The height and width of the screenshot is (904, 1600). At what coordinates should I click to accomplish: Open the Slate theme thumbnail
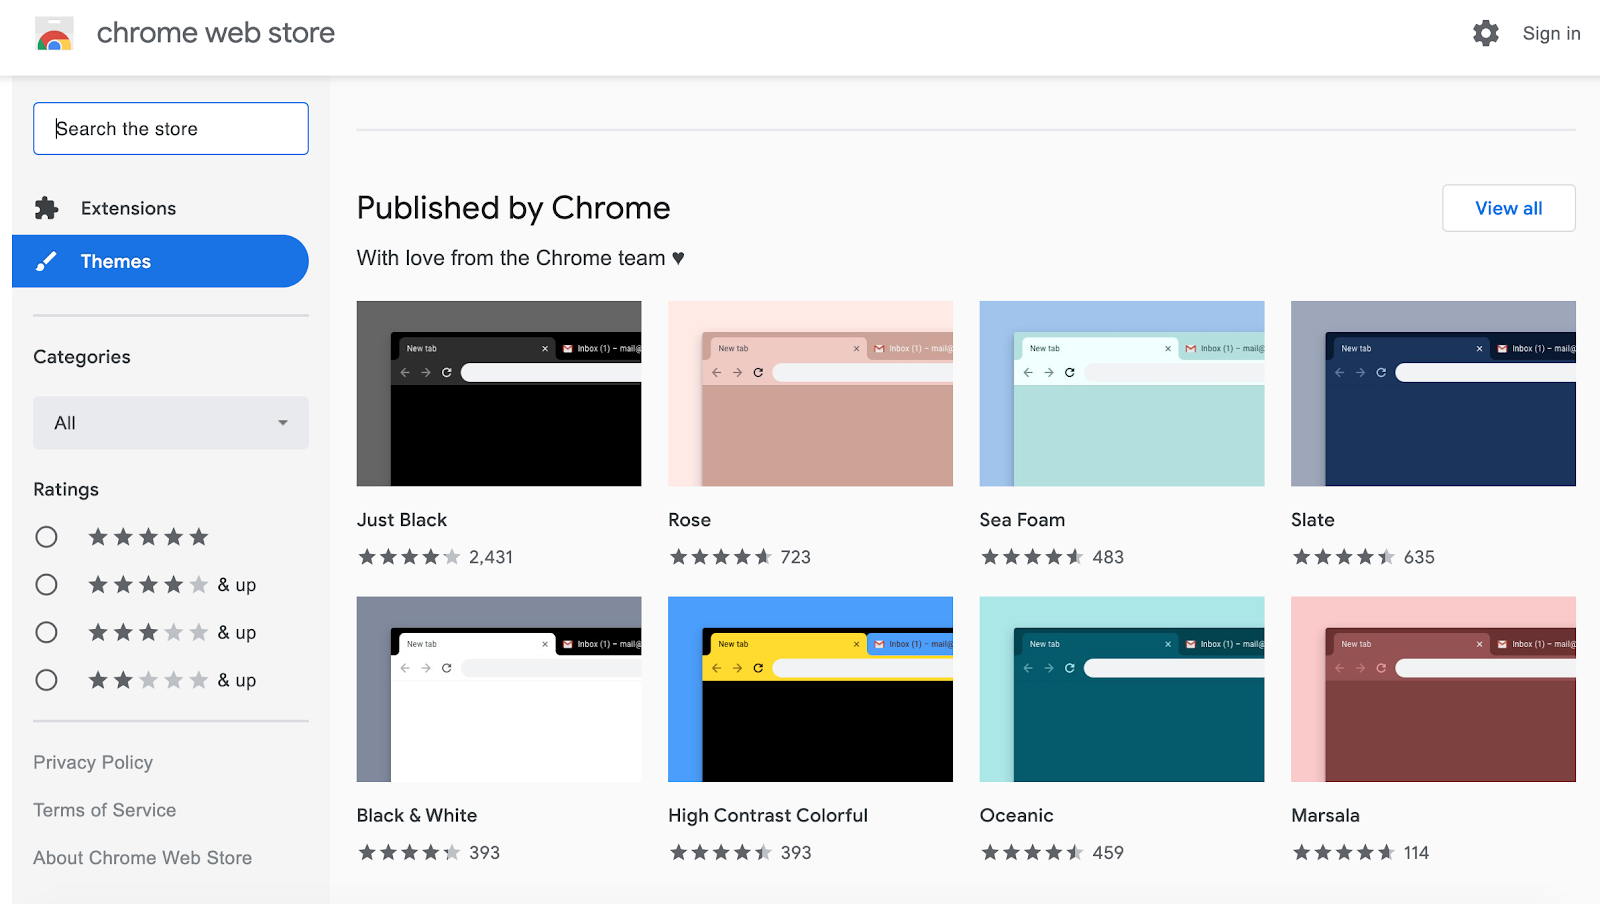click(1433, 394)
